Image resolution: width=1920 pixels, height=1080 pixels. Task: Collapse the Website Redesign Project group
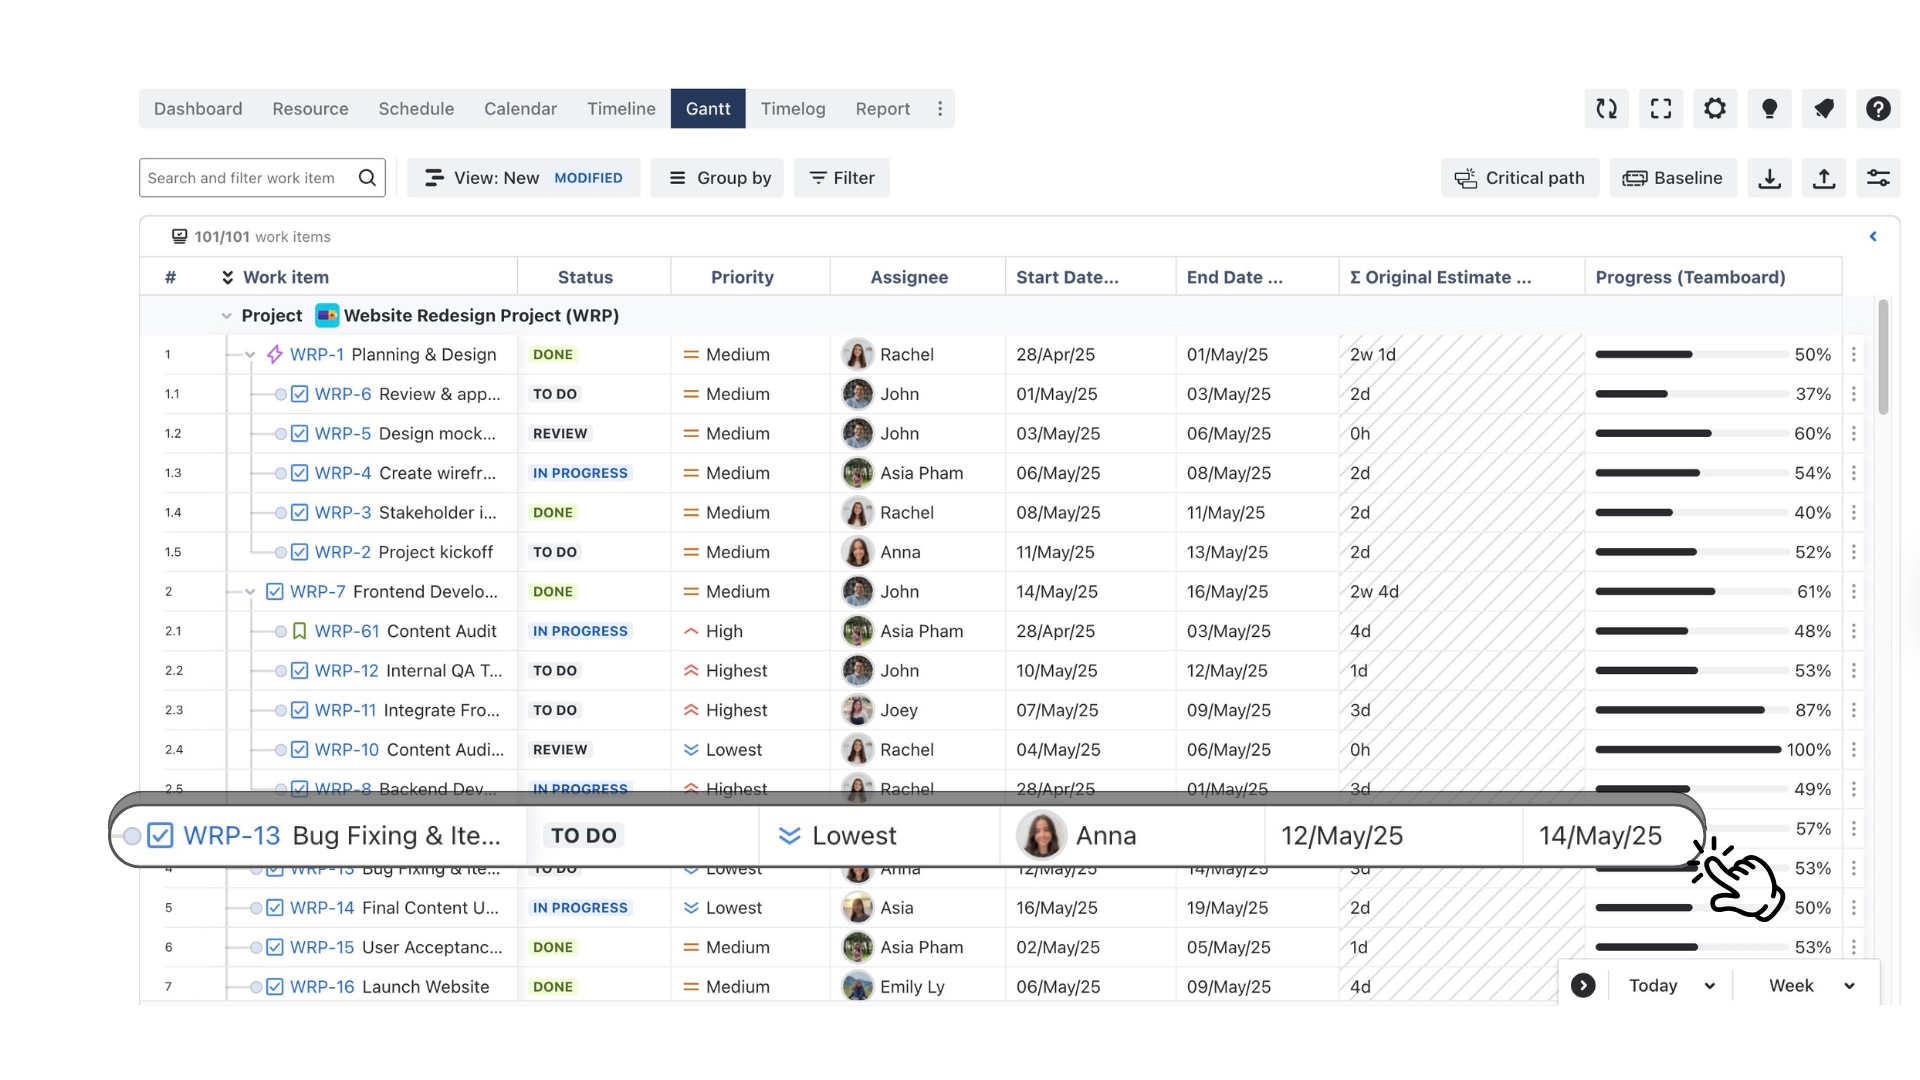click(225, 315)
